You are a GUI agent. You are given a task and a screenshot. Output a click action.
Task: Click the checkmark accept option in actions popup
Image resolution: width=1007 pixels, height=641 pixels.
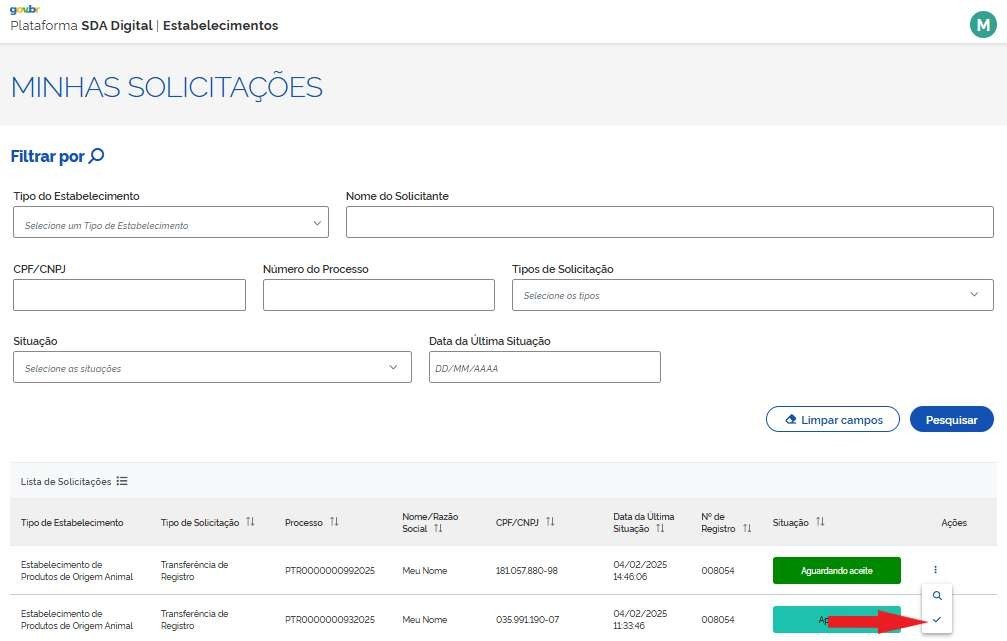937,621
